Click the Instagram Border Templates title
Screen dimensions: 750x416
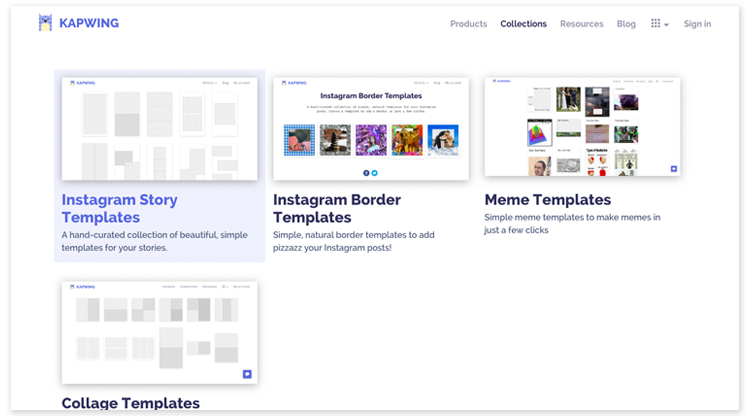339,208
